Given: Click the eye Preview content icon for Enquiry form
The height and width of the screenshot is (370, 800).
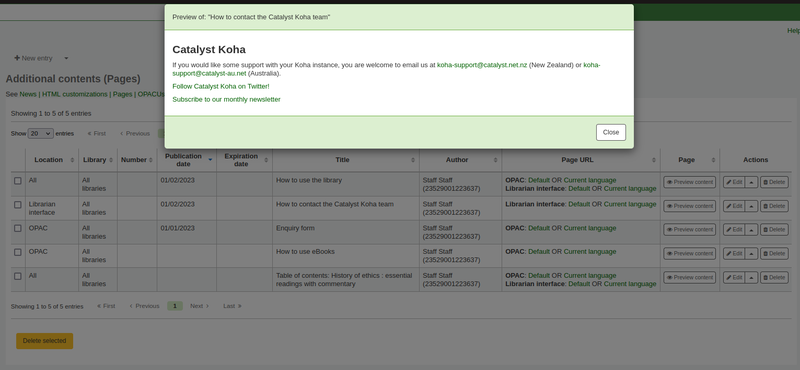Looking at the screenshot, I should [x=669, y=230].
